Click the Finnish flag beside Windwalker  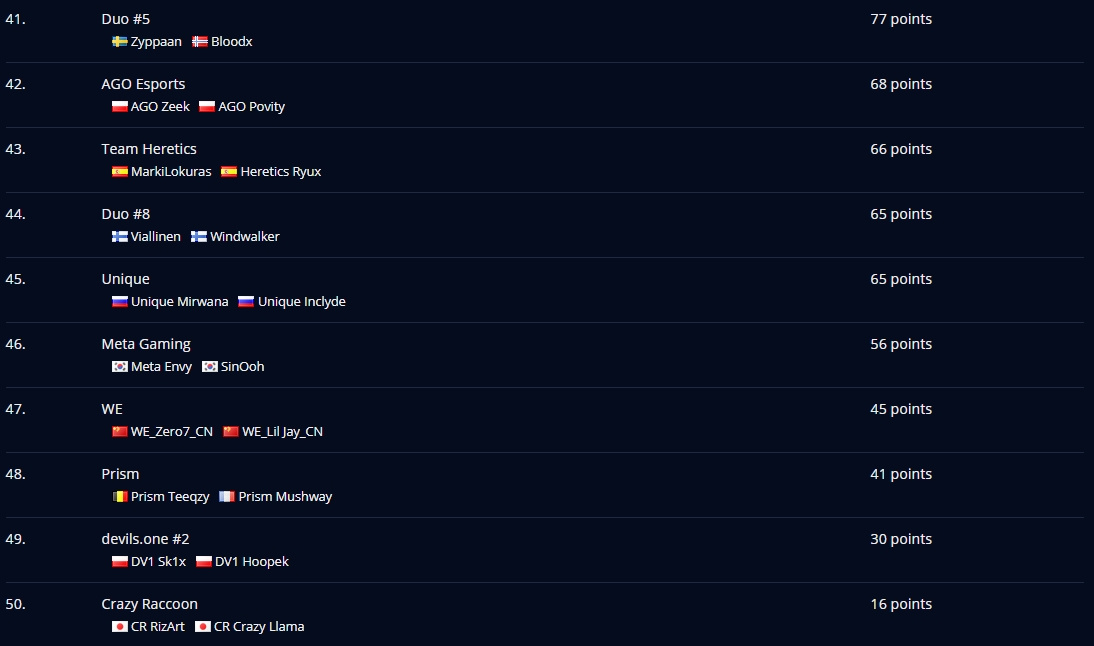[x=199, y=236]
